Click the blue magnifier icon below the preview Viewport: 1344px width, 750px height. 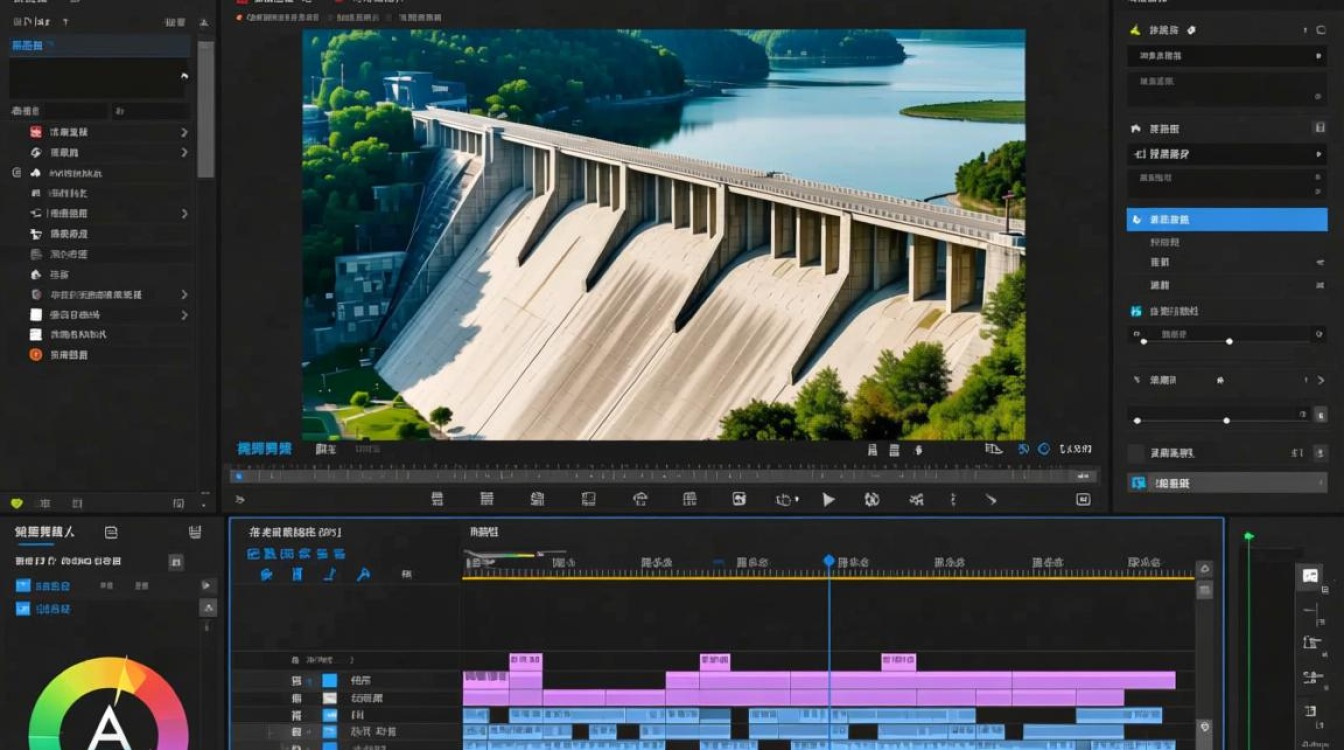pyautogui.click(x=1023, y=449)
